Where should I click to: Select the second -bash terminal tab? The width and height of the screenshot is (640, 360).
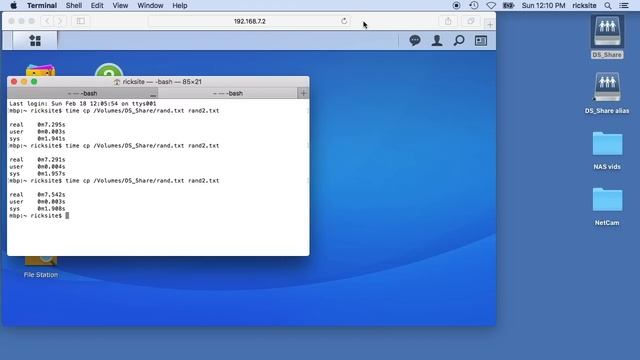[228, 93]
